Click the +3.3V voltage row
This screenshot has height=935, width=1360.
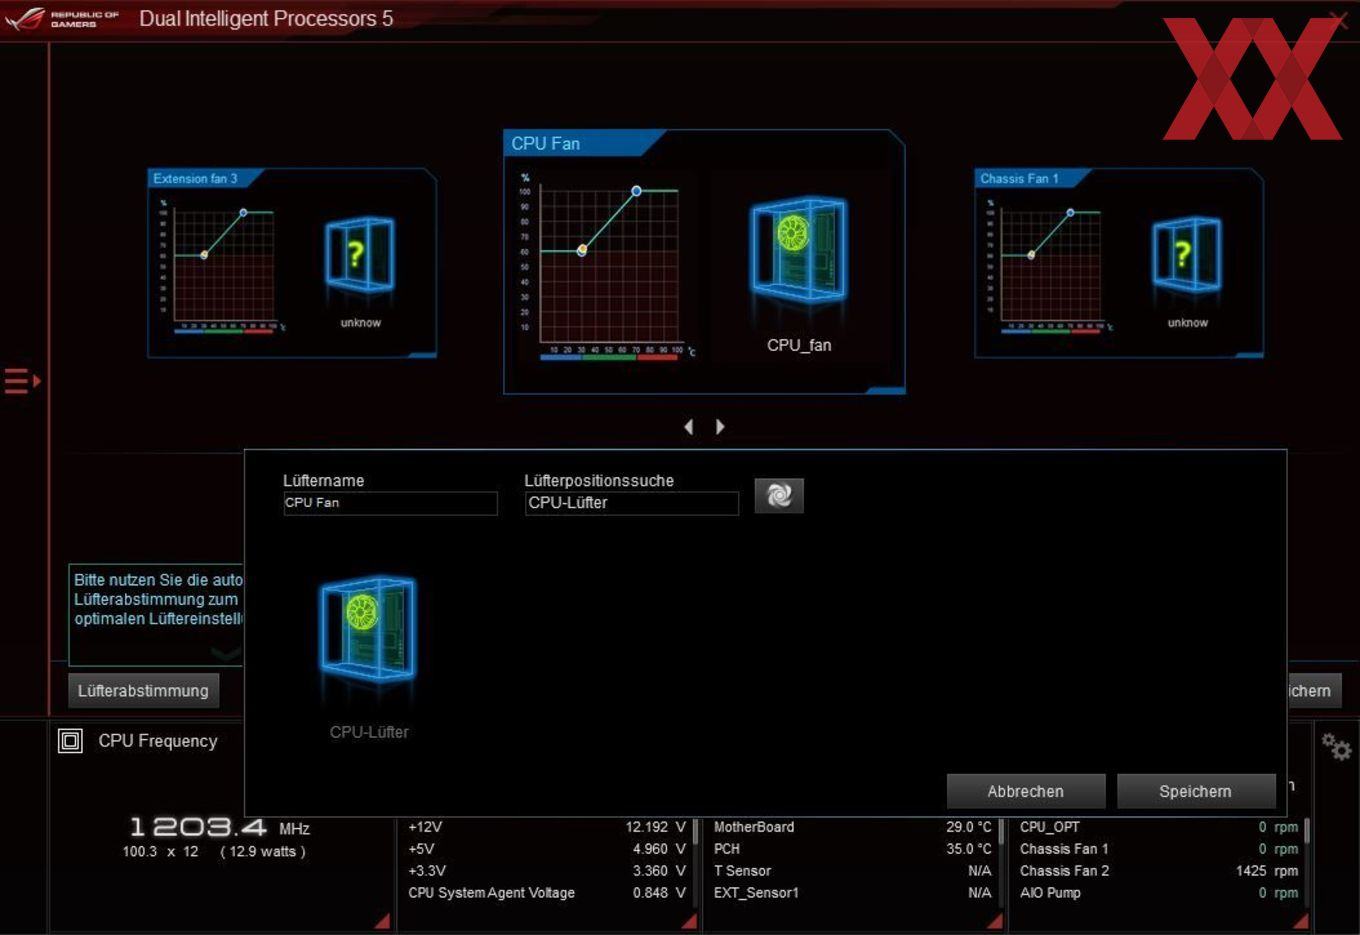tap(546, 871)
